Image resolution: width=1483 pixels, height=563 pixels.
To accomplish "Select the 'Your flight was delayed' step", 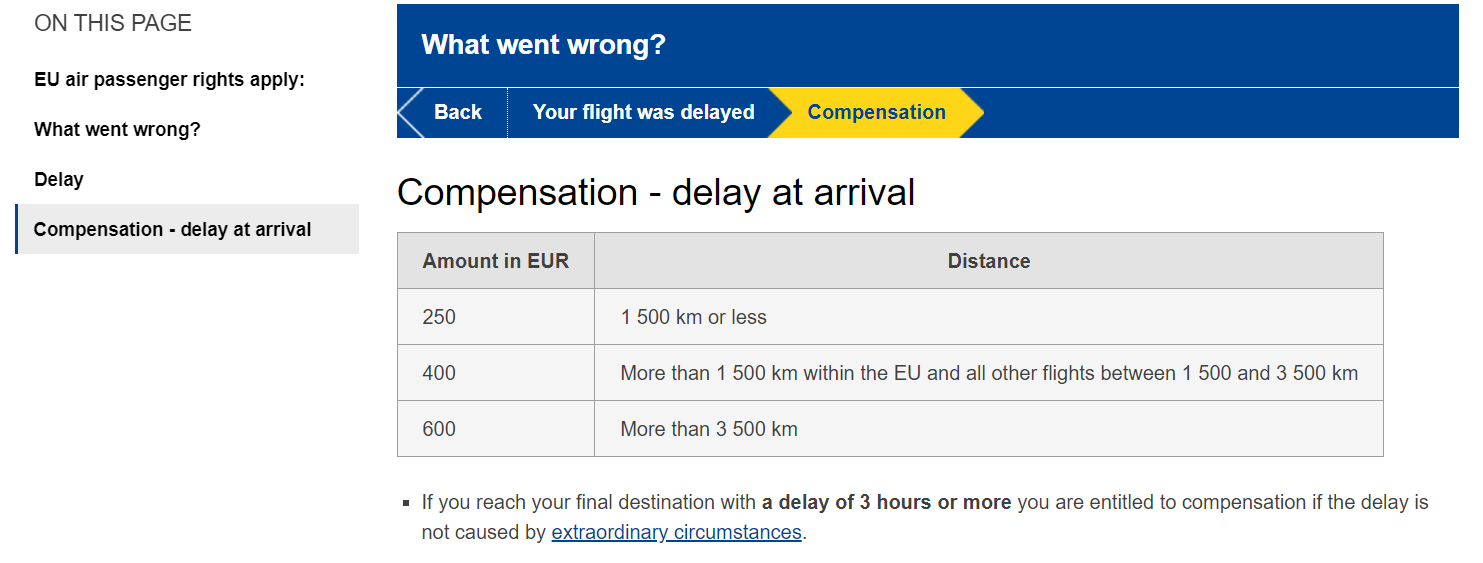I will [643, 112].
